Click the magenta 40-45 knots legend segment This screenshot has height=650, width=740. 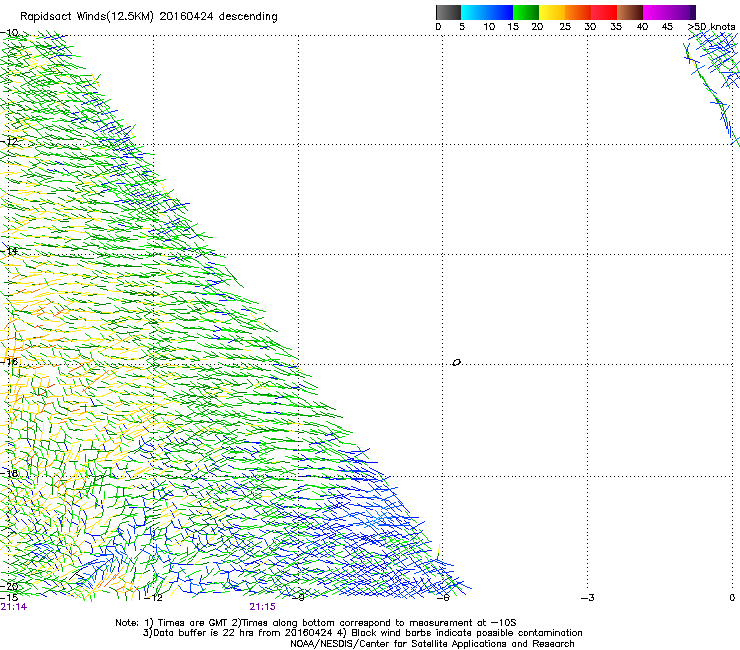656,12
